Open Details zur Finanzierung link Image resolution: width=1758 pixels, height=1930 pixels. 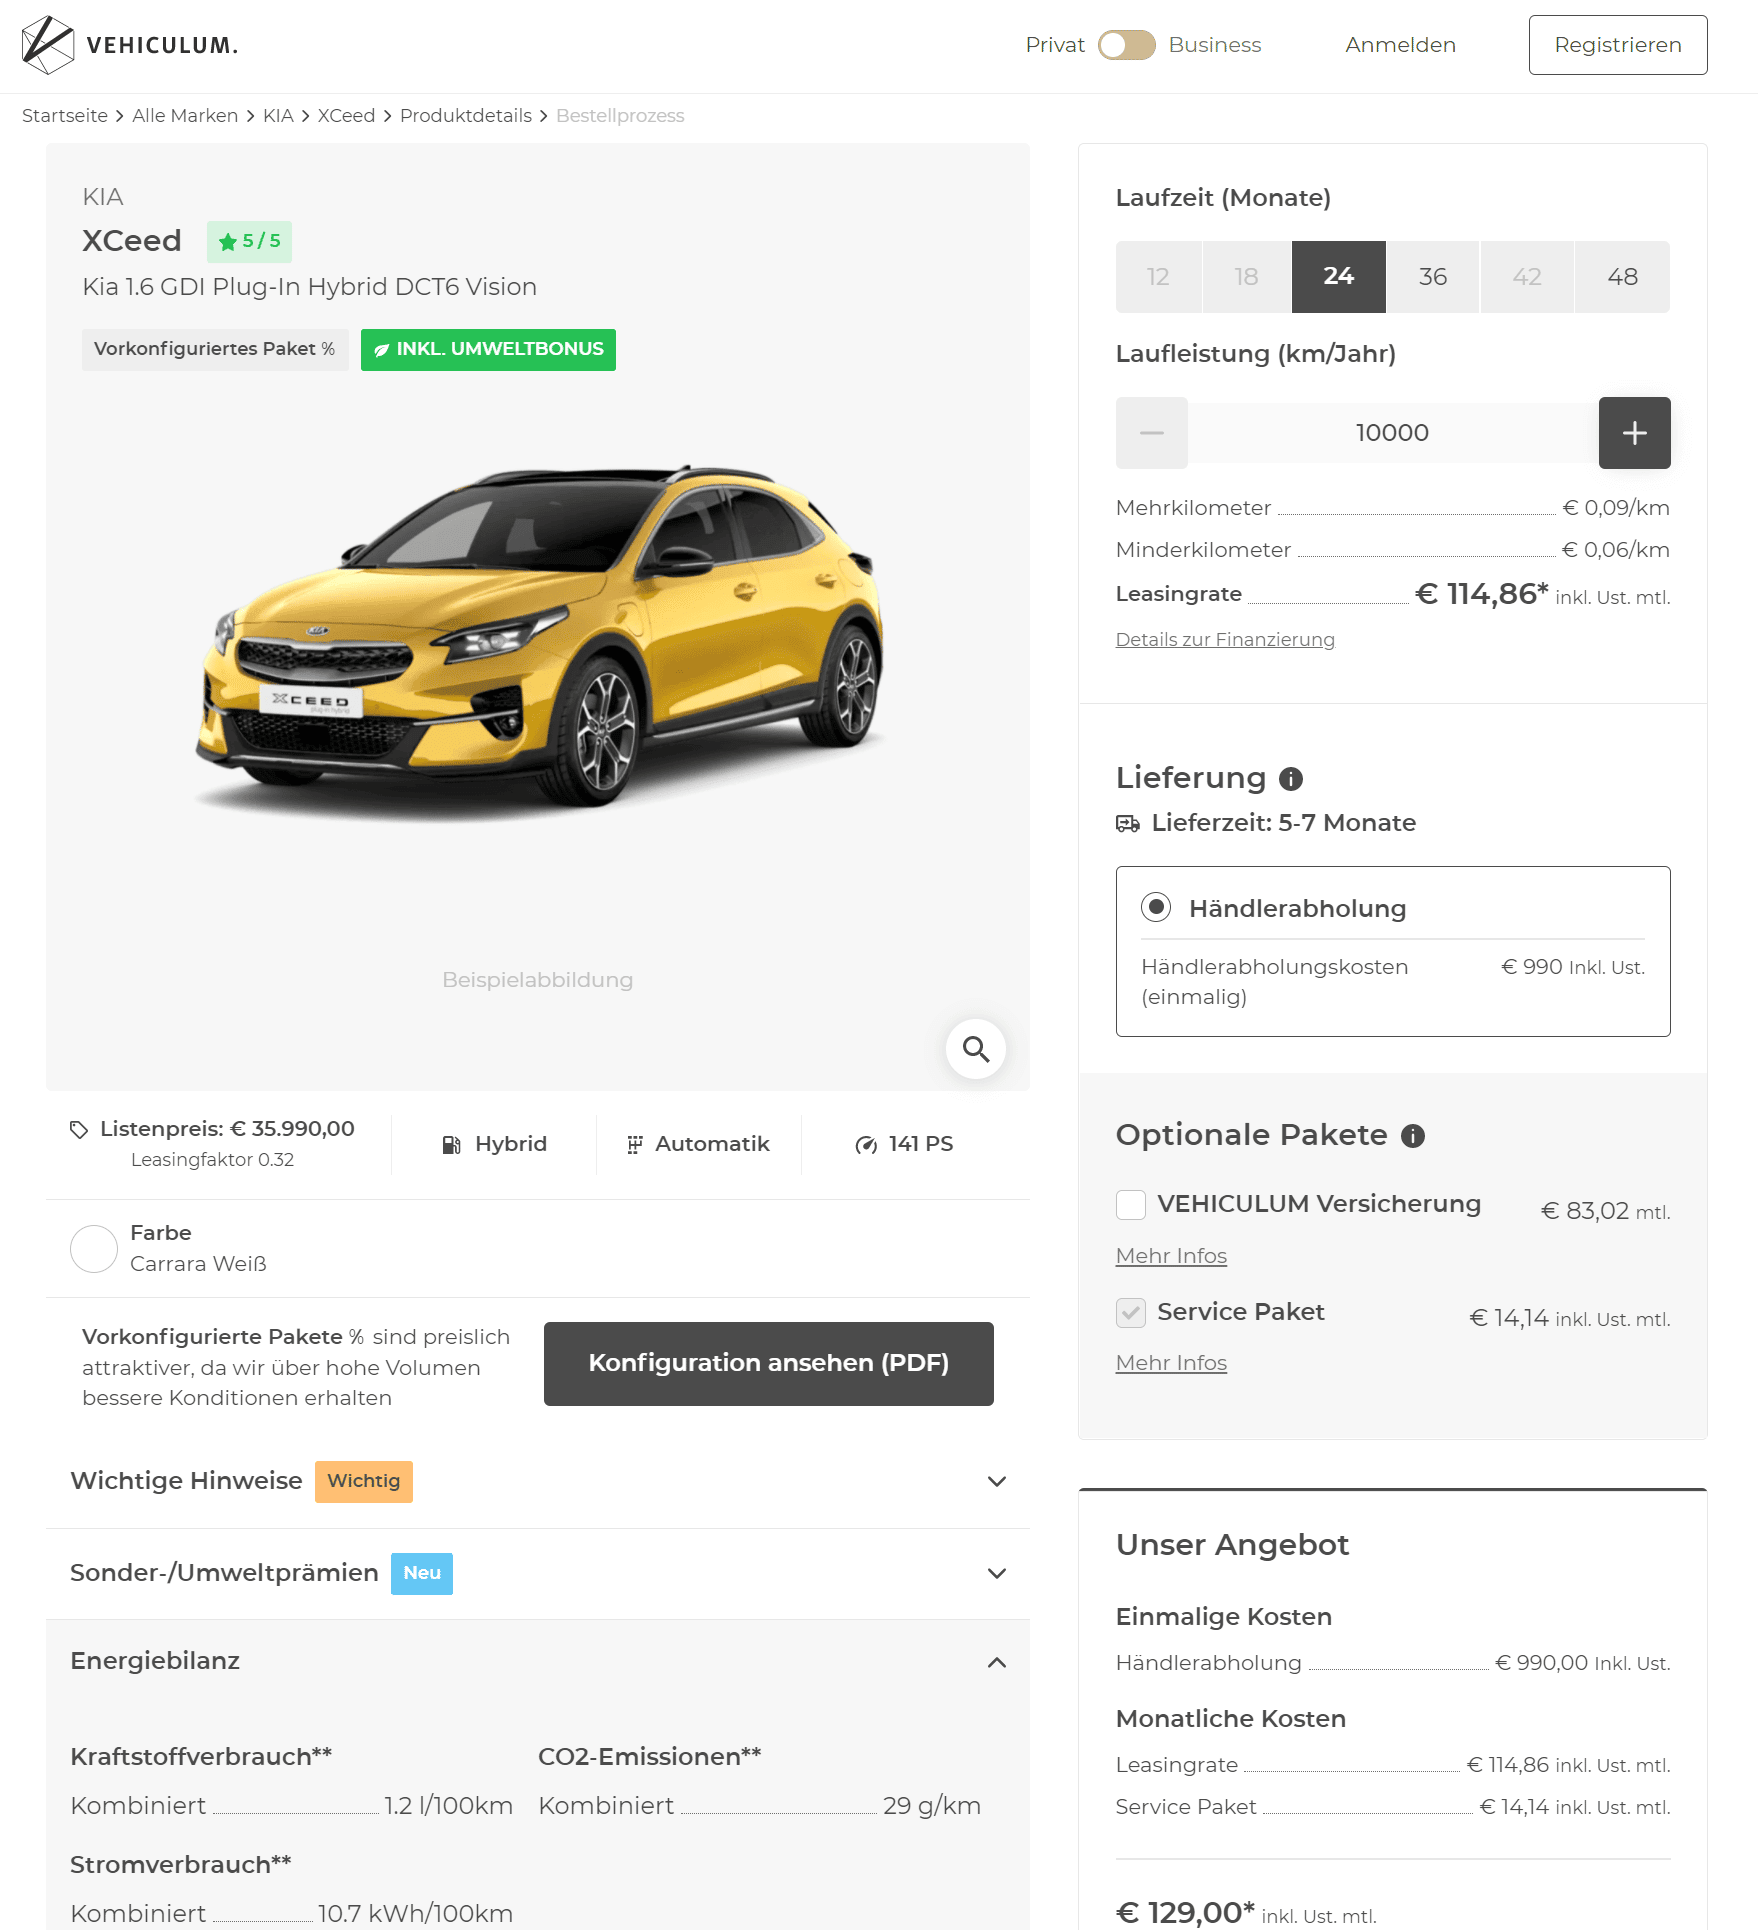(x=1225, y=640)
